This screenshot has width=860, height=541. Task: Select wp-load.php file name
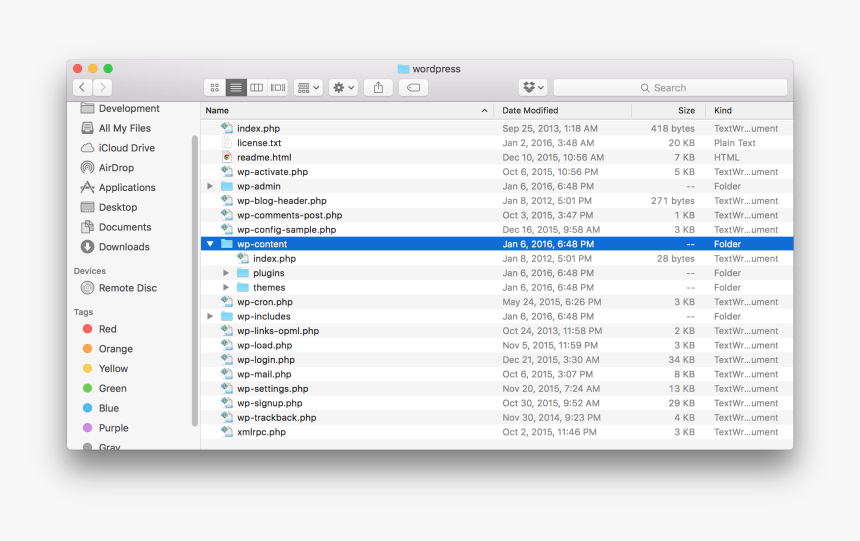(x=264, y=345)
